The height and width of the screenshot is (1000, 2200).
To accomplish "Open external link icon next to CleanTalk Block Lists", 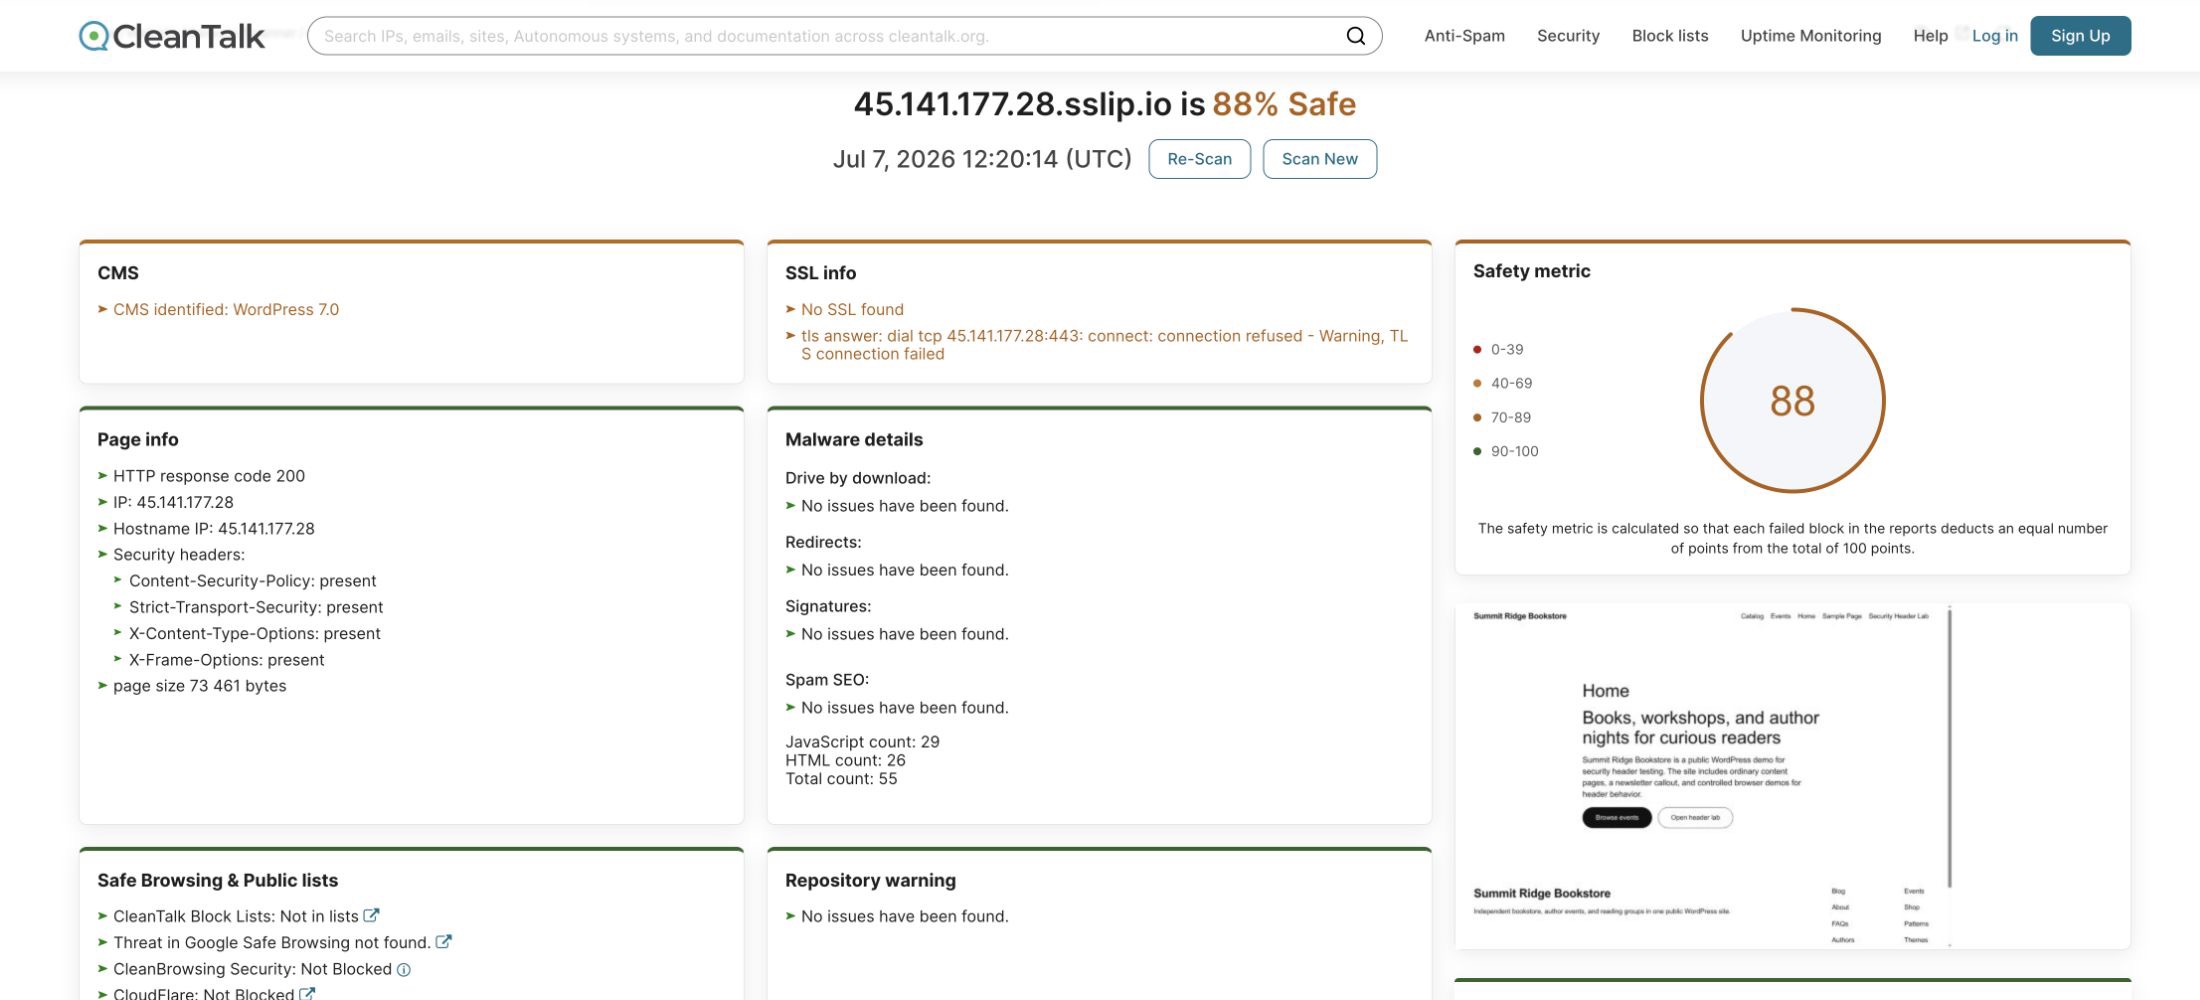I will (371, 915).
